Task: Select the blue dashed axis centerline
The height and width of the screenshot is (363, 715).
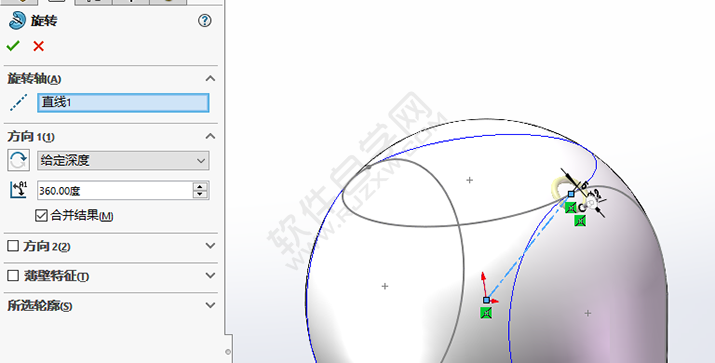Action: coord(528,247)
